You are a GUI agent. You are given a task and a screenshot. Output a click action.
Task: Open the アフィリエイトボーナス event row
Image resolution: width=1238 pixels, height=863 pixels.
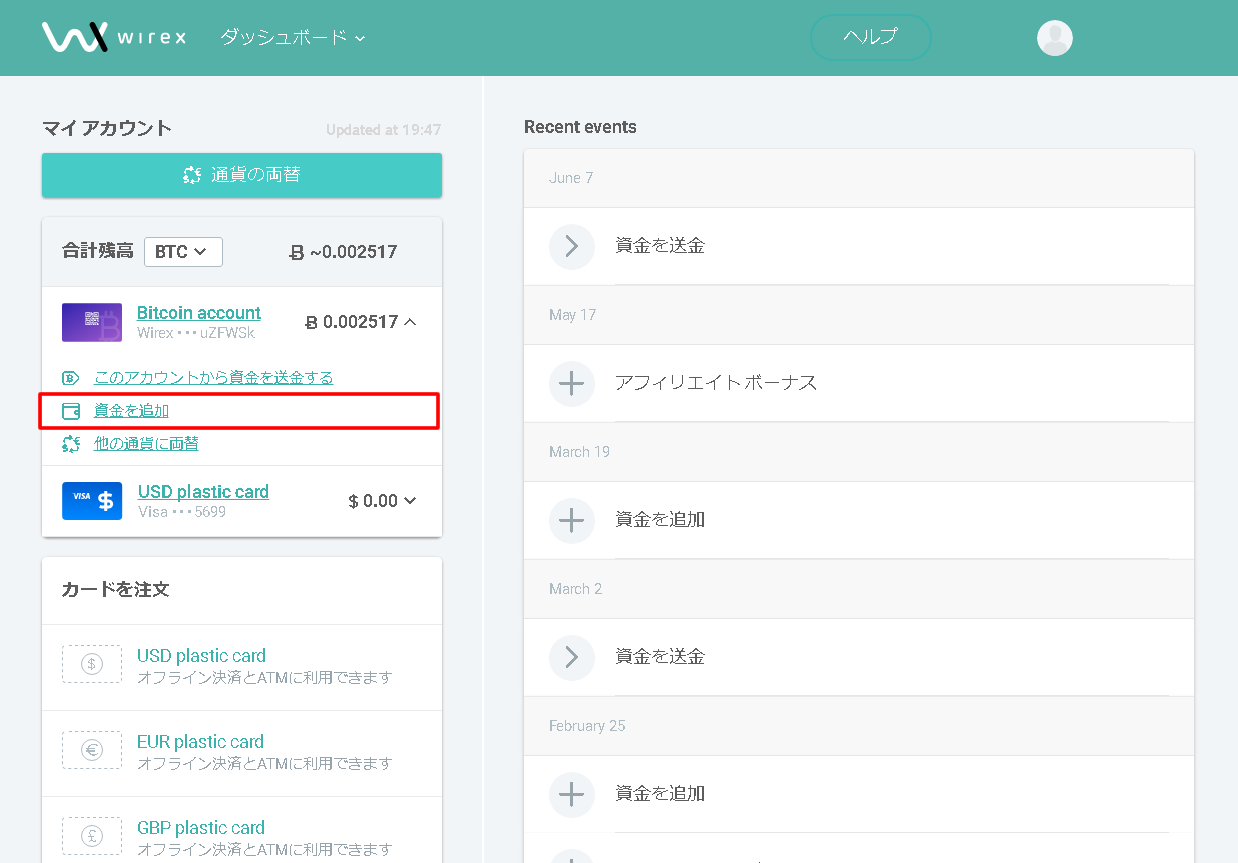(x=859, y=383)
